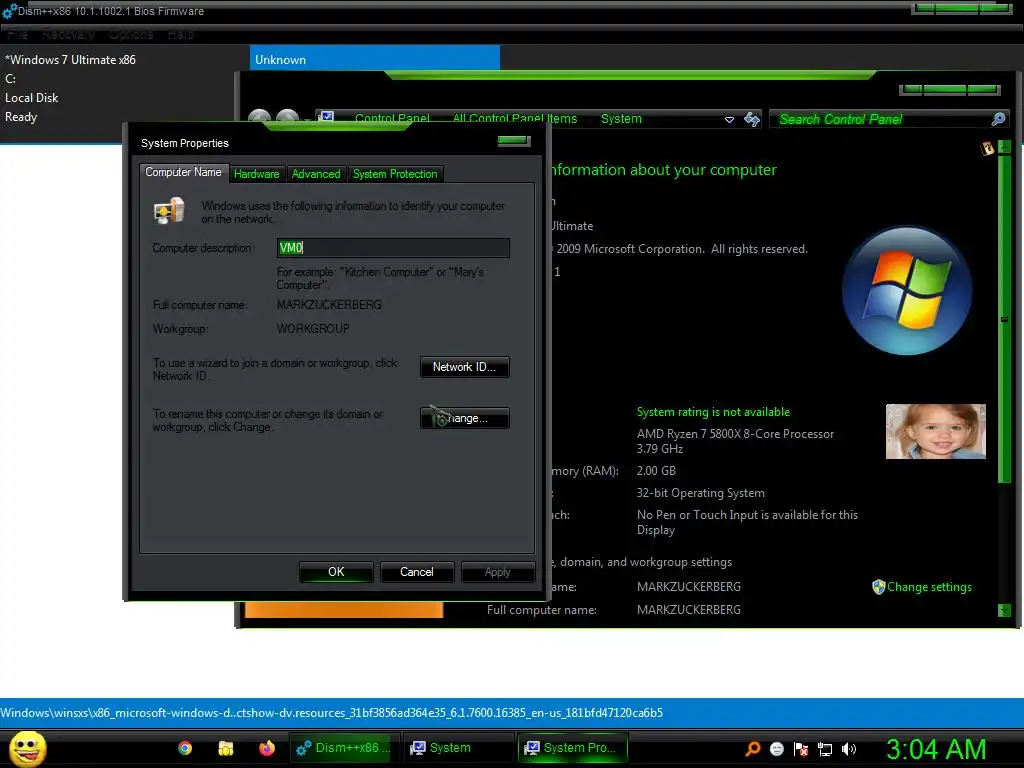Image resolution: width=1024 pixels, height=768 pixels.
Task: Open the Change settings link
Action: click(929, 587)
